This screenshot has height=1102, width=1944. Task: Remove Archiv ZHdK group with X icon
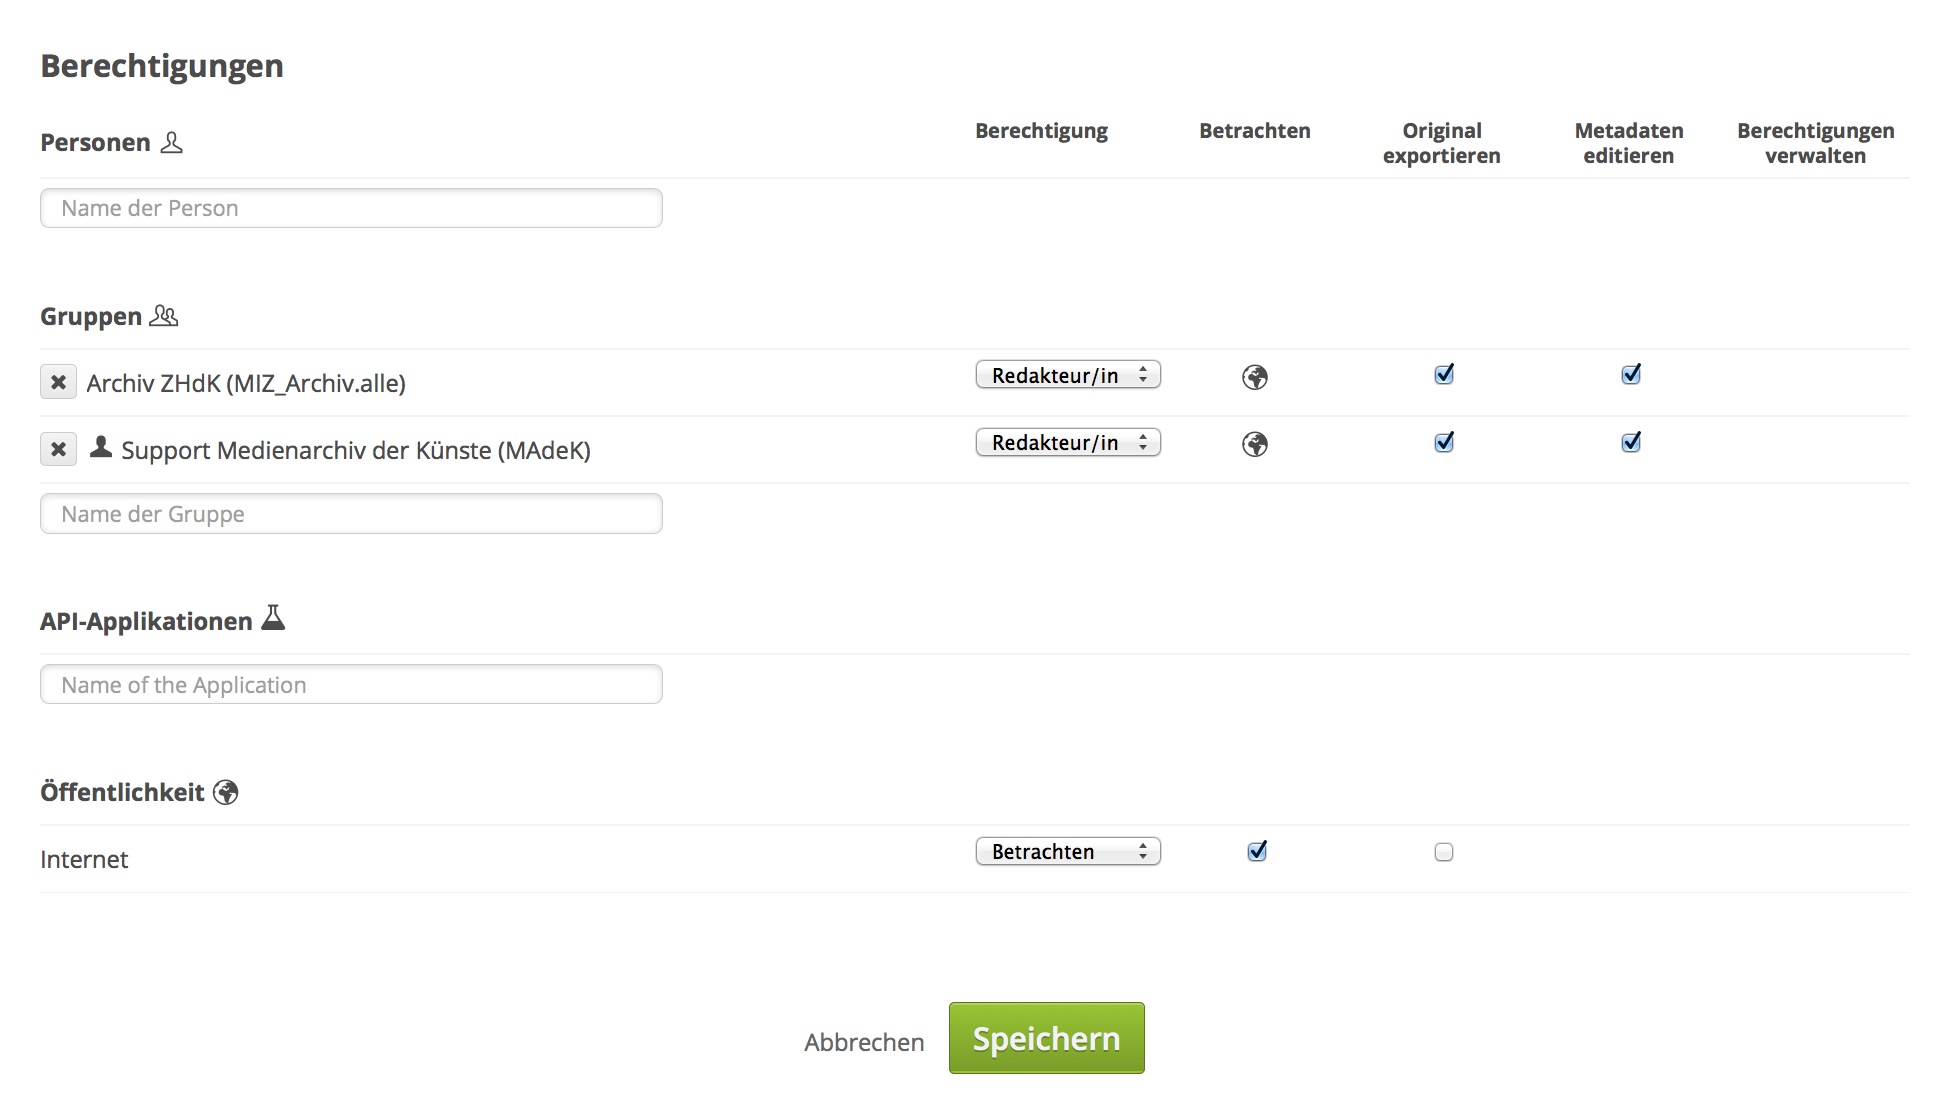click(x=58, y=382)
